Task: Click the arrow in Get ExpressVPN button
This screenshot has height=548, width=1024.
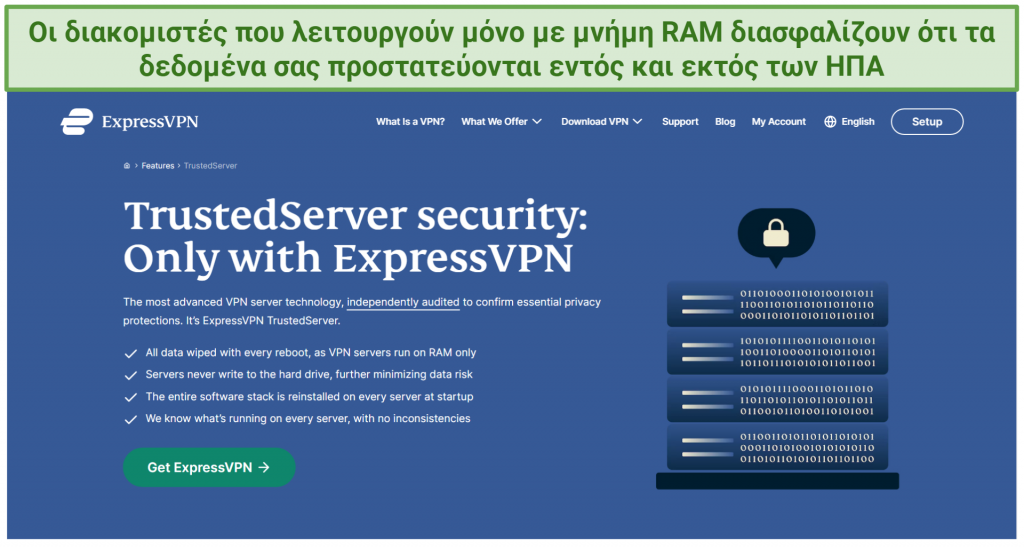Action: tap(264, 468)
